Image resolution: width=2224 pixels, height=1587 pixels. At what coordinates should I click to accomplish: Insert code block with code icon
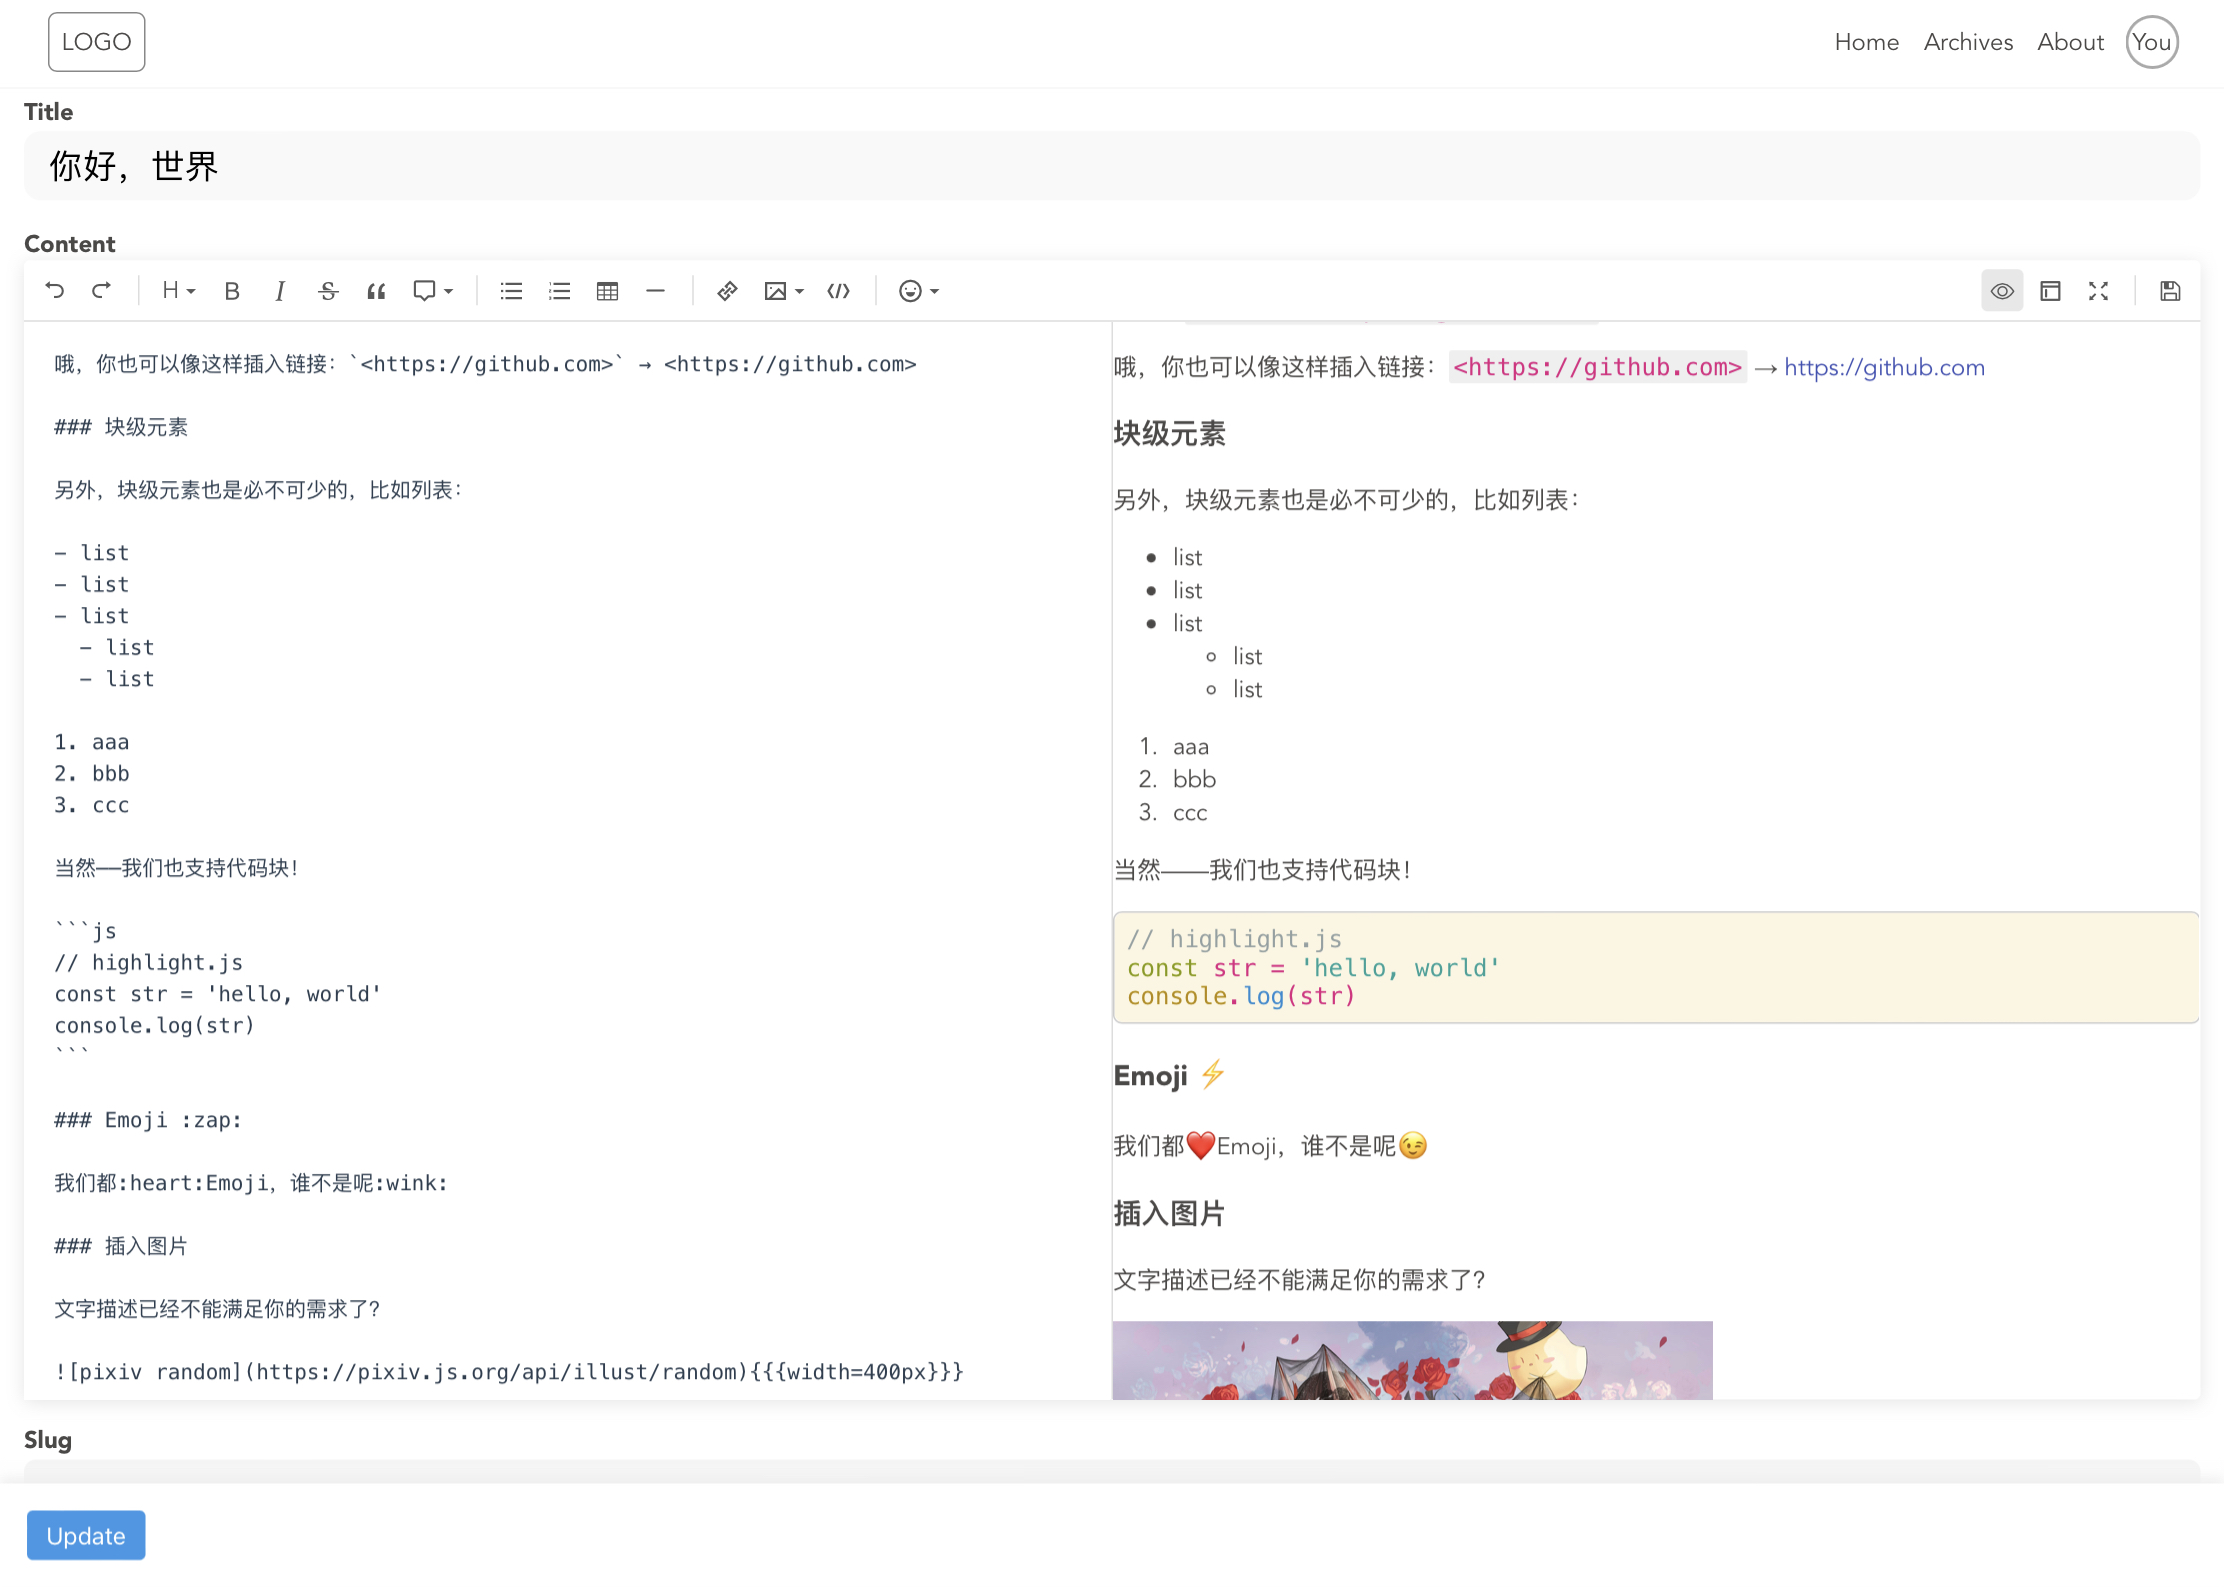838,291
